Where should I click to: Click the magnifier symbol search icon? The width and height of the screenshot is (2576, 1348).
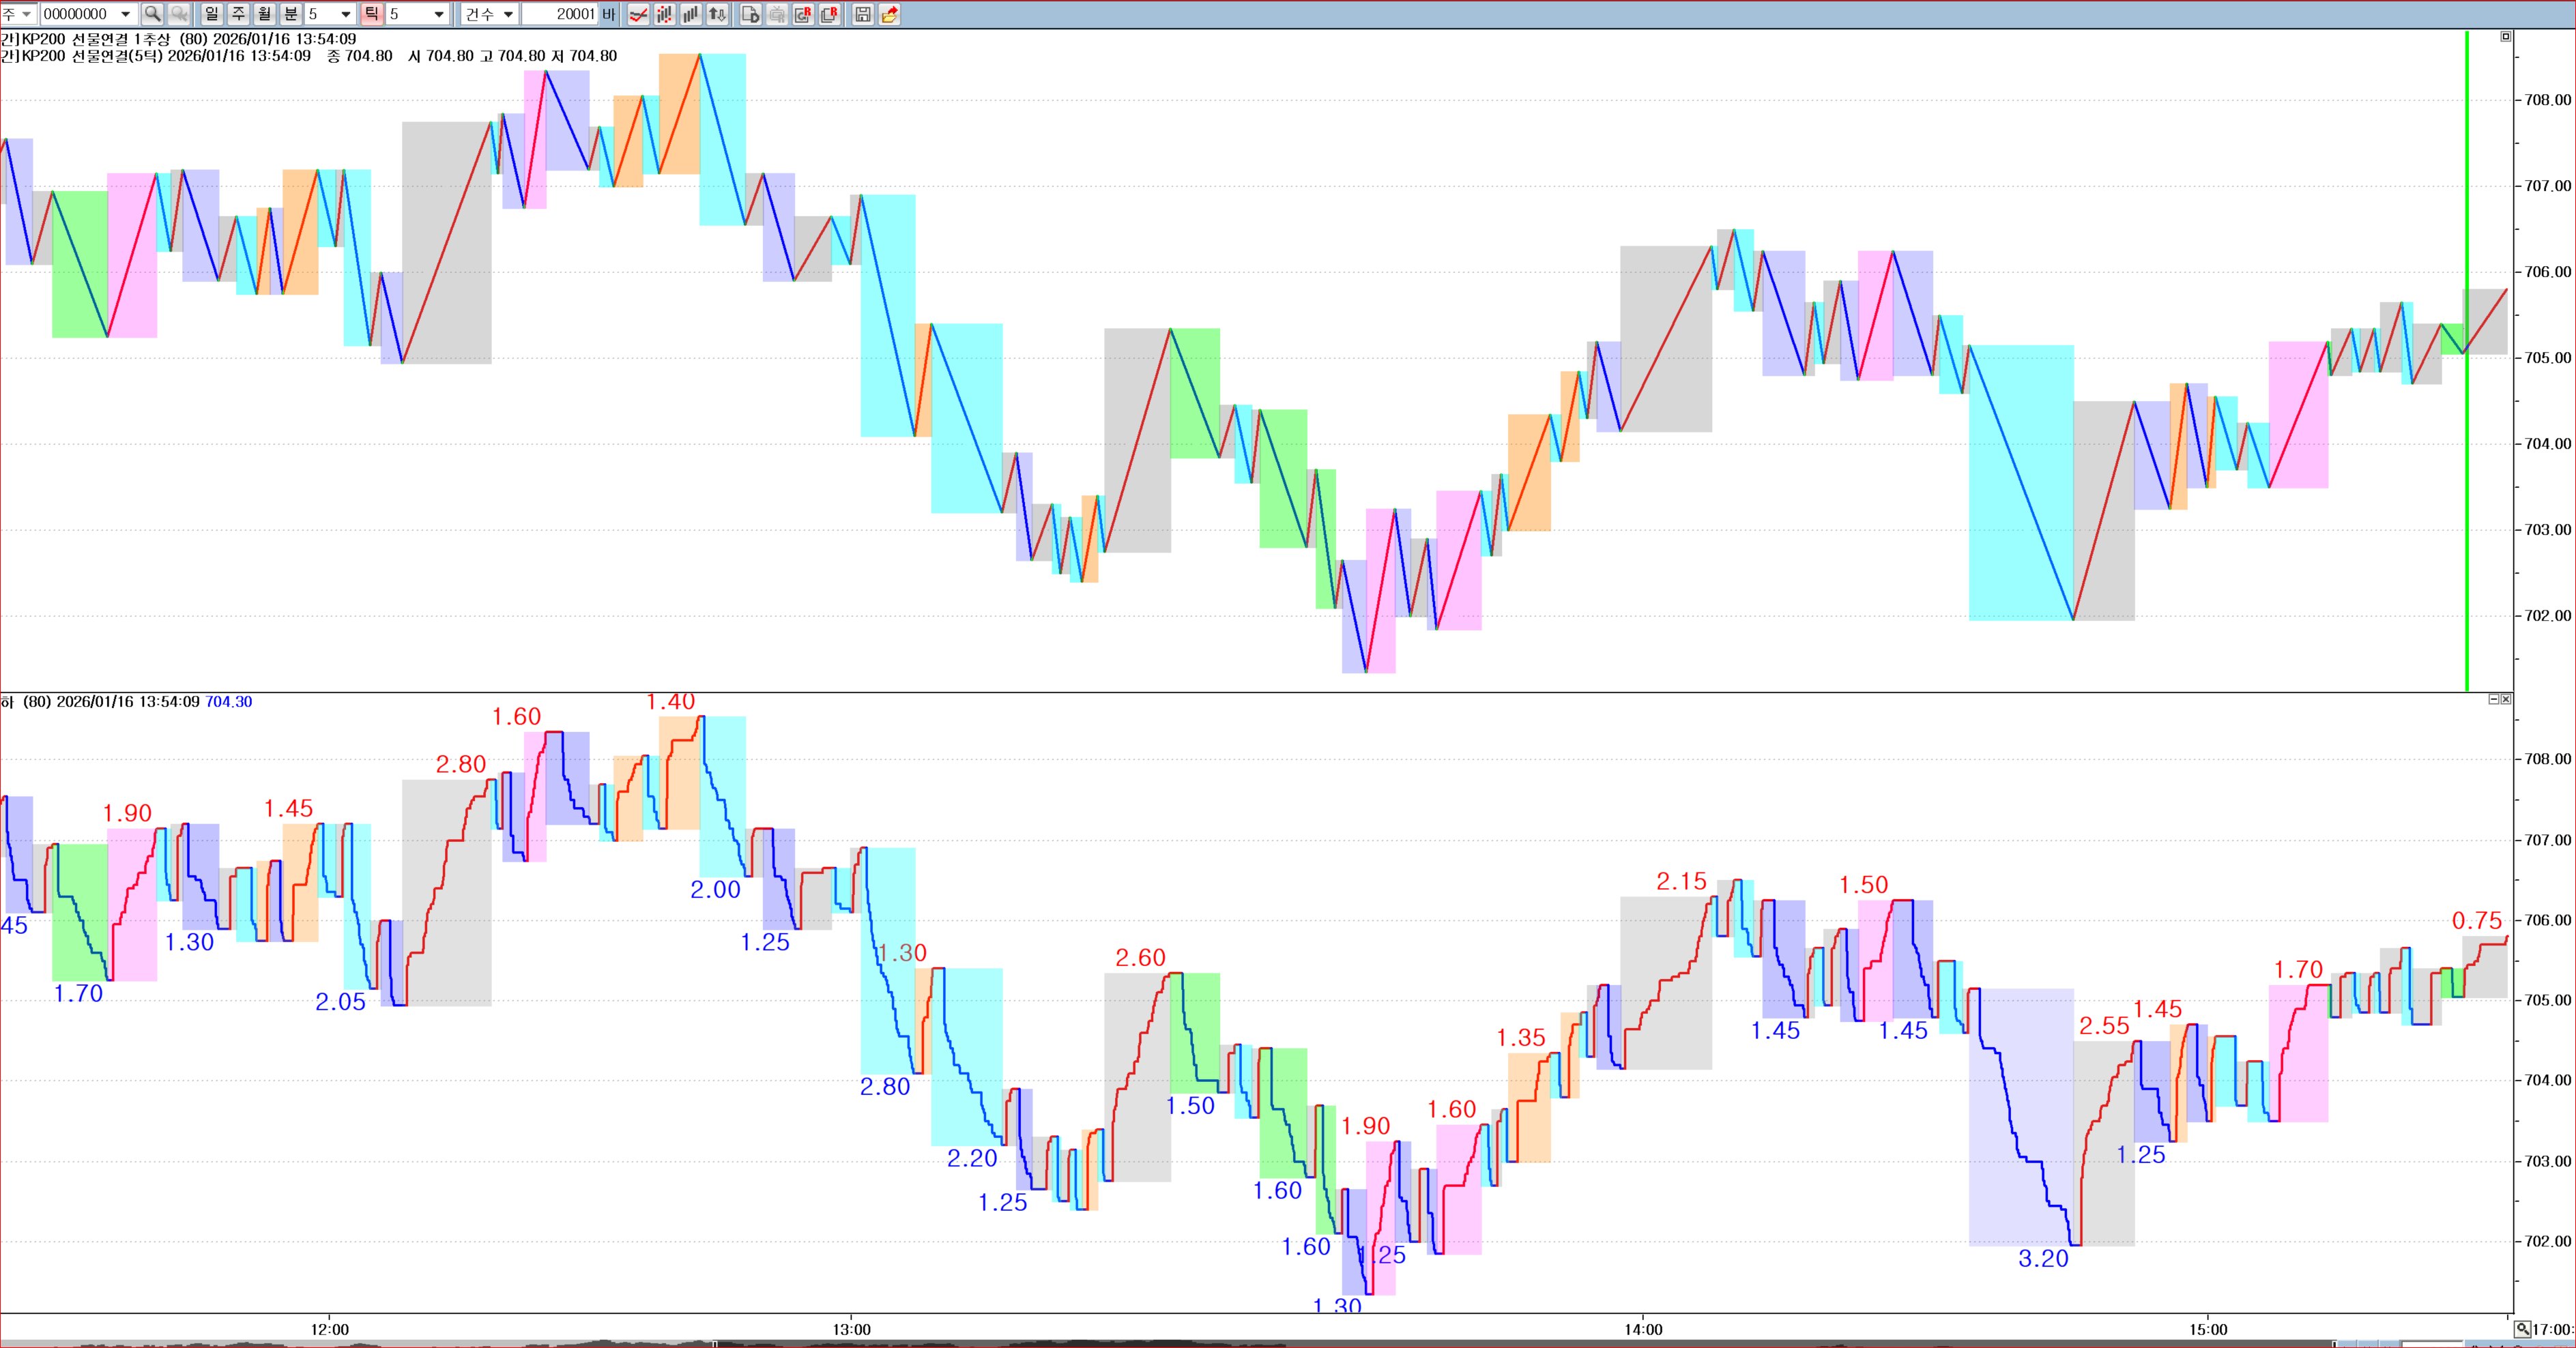pyautogui.click(x=152, y=14)
